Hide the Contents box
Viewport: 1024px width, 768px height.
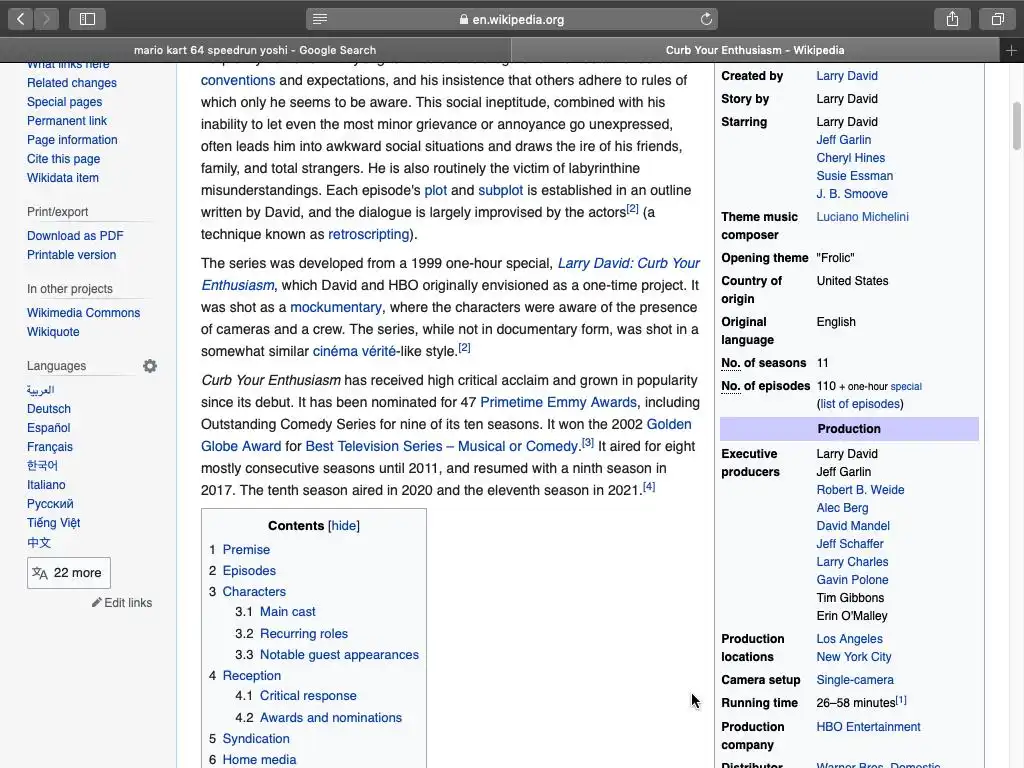[344, 526]
